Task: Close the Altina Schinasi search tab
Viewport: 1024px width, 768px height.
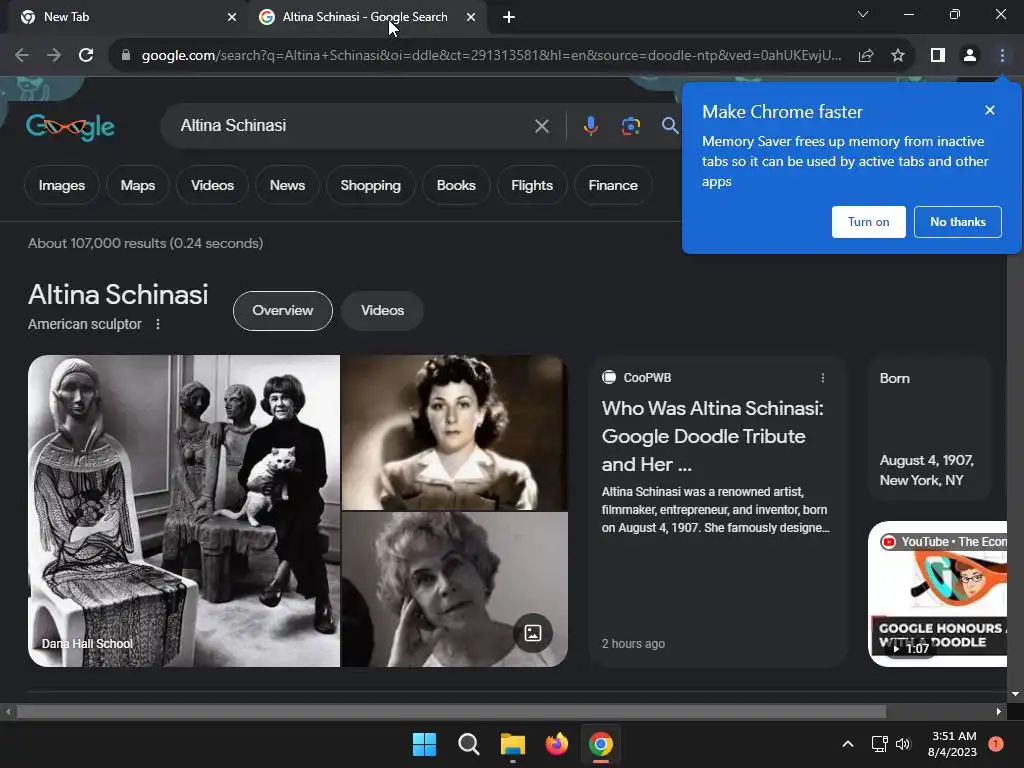Action: pyautogui.click(x=470, y=17)
